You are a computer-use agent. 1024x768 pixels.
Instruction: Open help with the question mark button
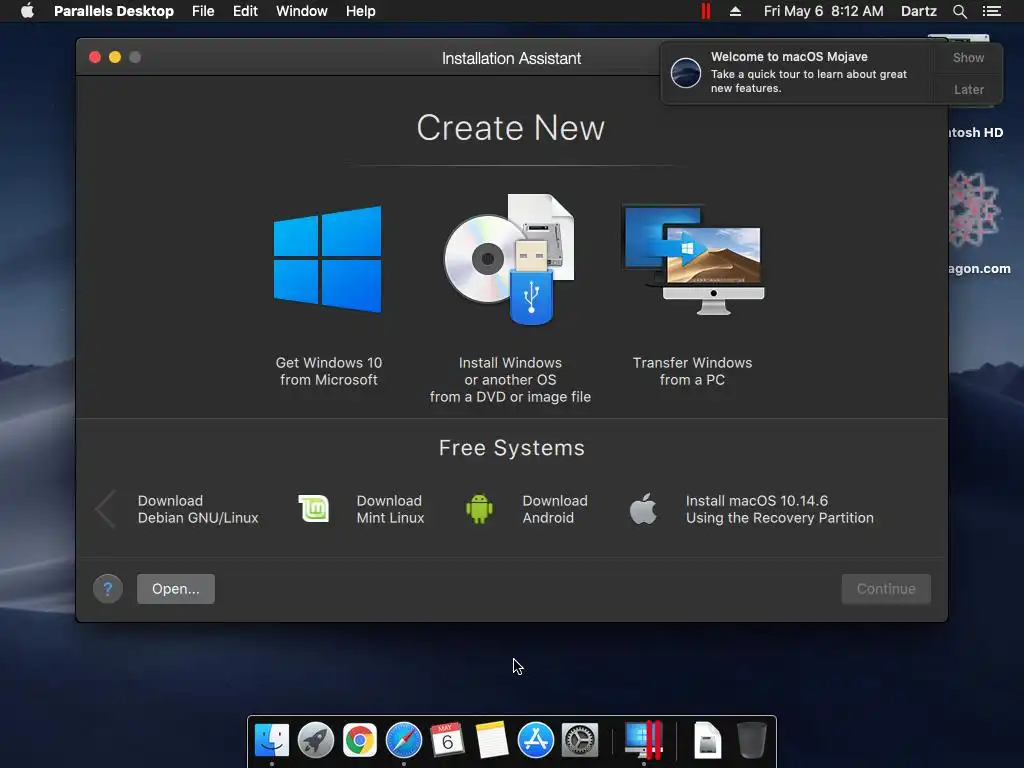tap(108, 589)
